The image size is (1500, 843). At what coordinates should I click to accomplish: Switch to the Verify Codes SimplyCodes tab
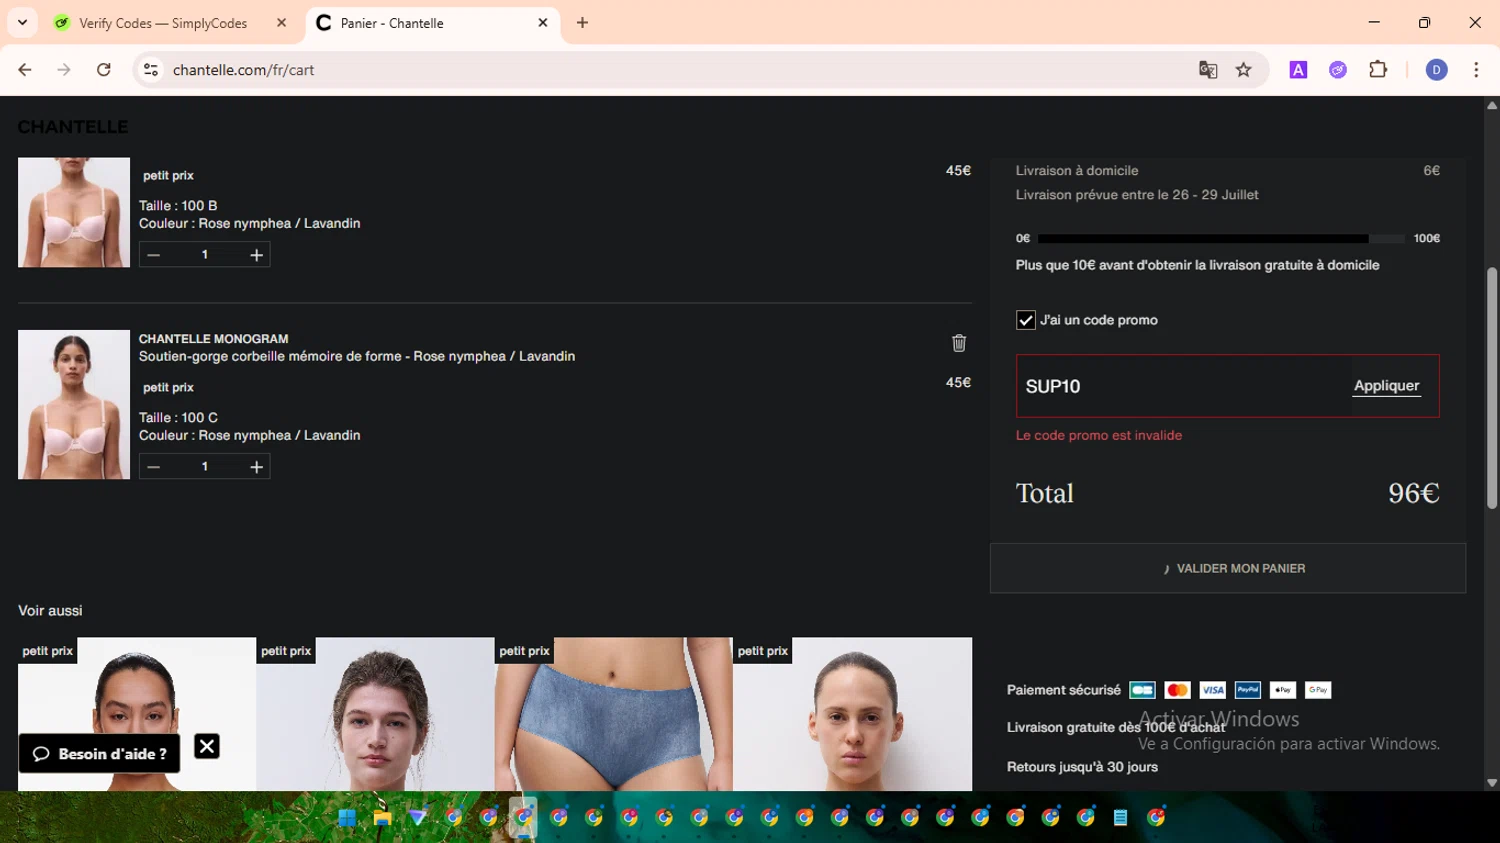coord(163,23)
